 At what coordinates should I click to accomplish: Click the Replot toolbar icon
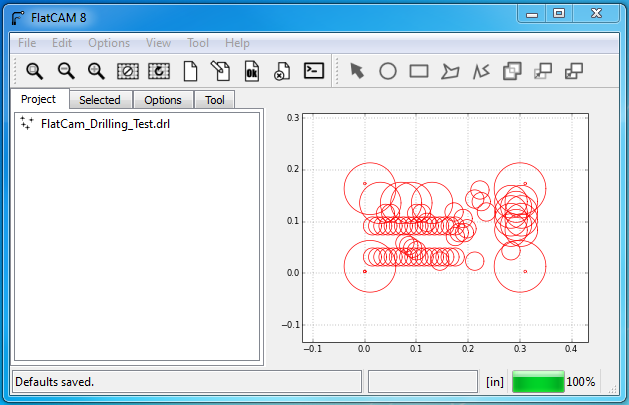pyautogui.click(x=159, y=71)
